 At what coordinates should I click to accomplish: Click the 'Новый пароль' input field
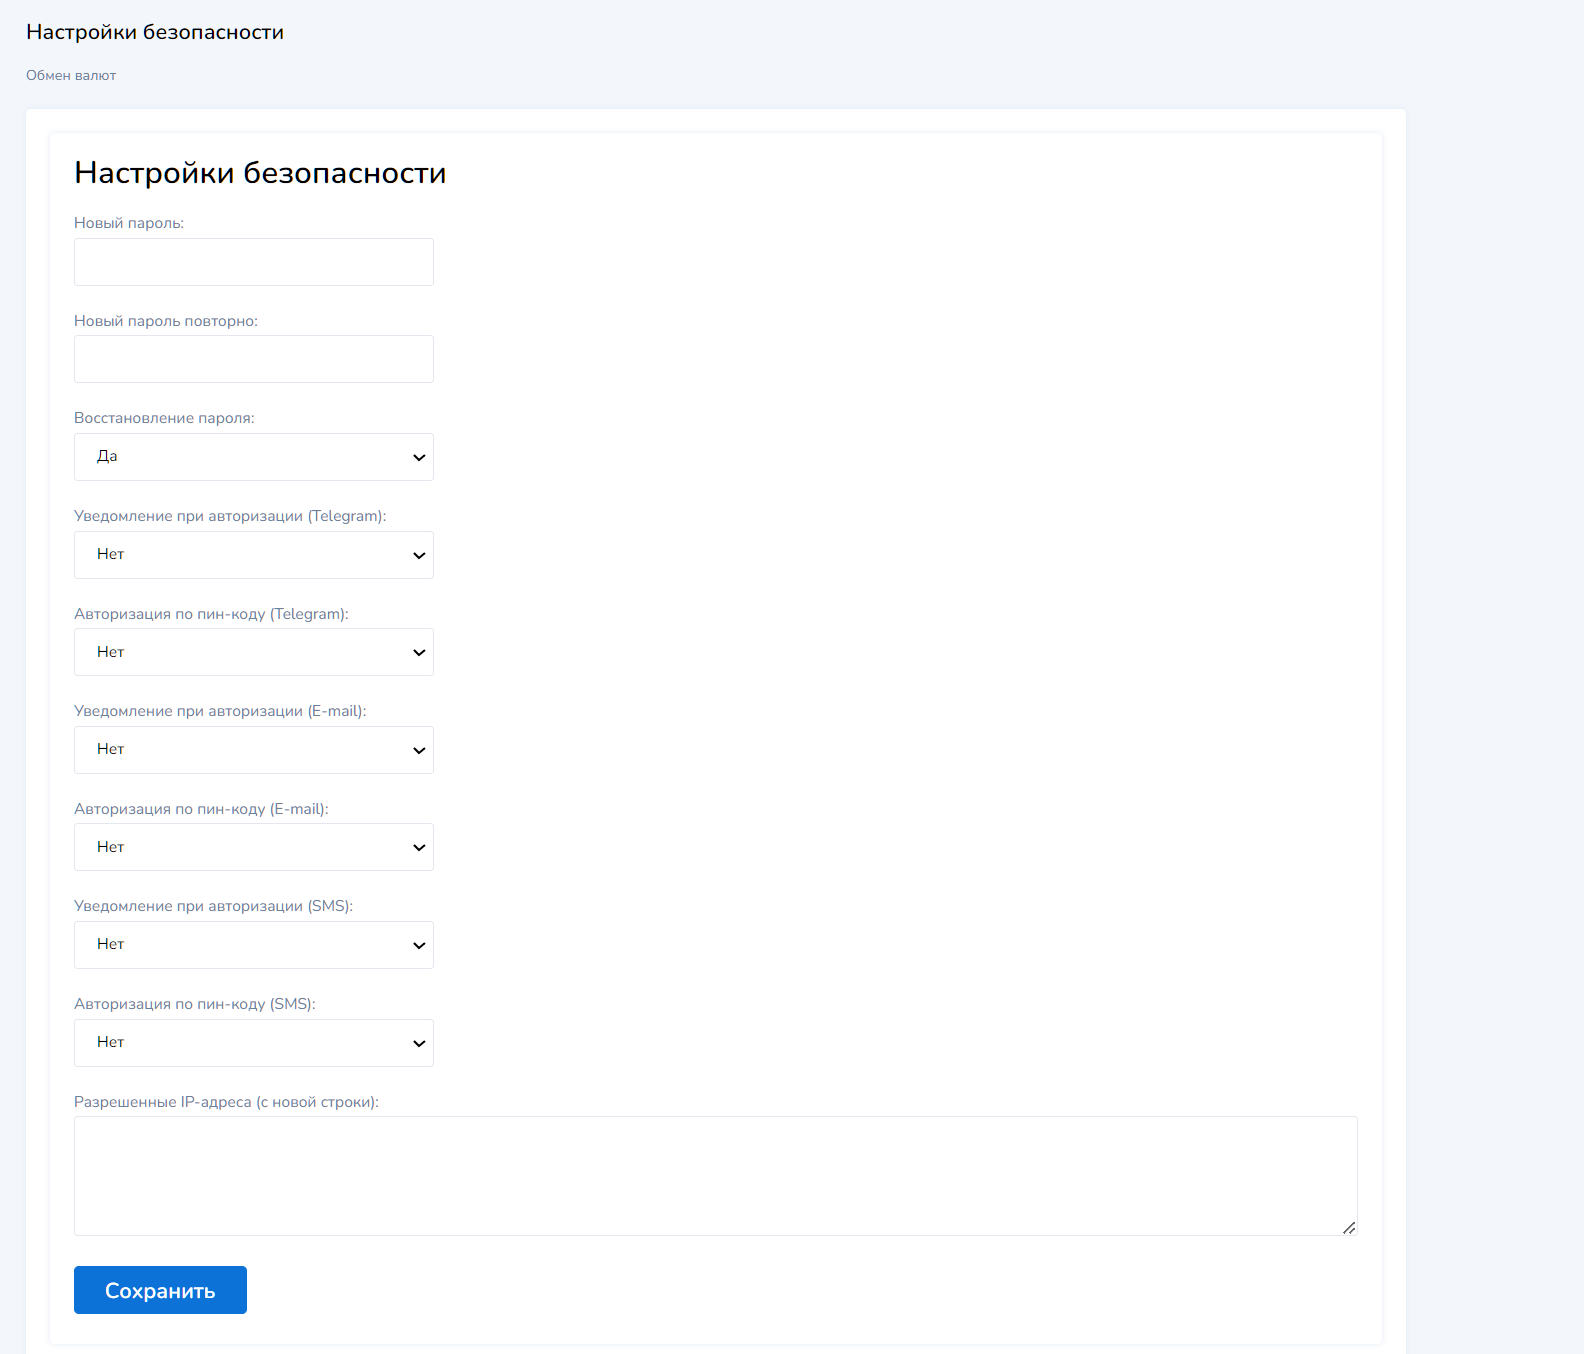pyautogui.click(x=253, y=262)
